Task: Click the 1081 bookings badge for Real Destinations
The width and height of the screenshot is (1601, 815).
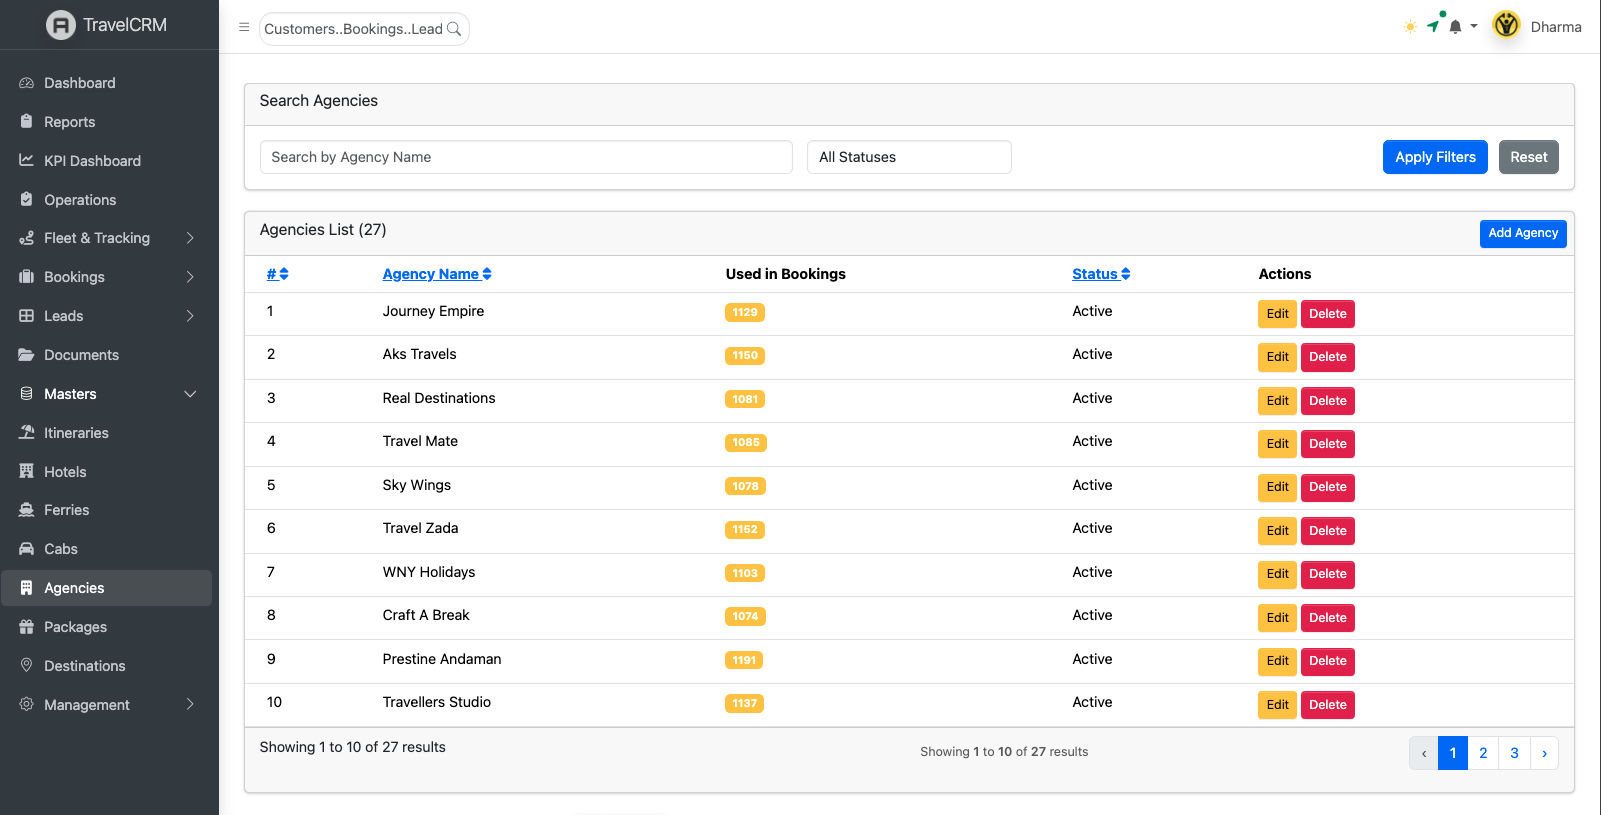Action: click(745, 399)
